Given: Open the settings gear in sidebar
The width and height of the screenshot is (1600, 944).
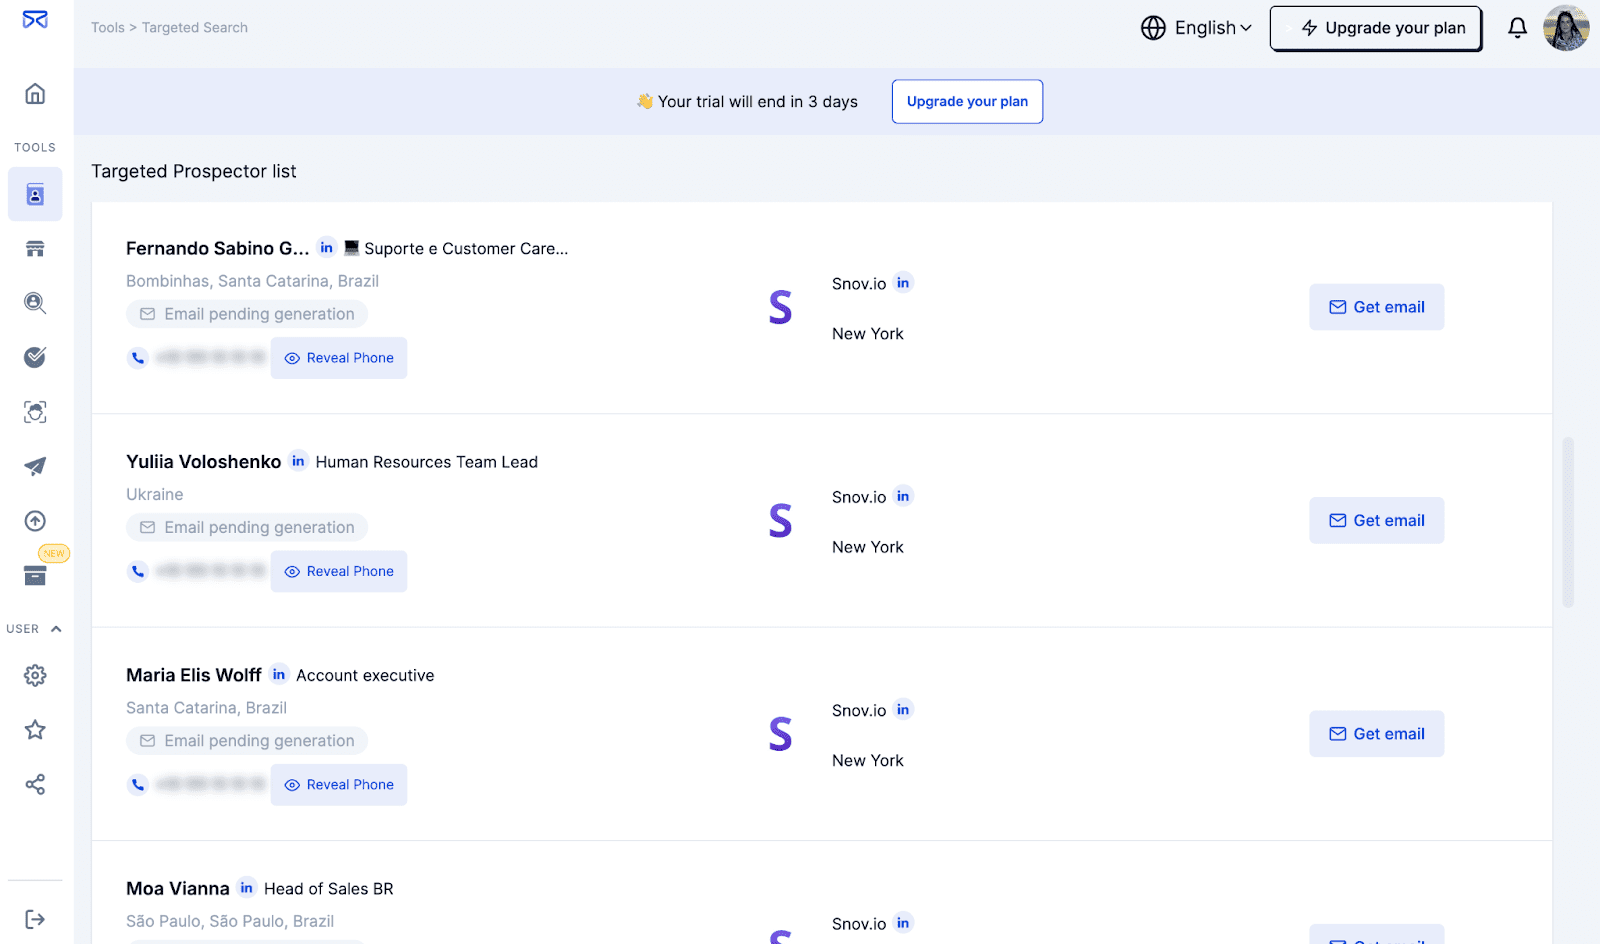Looking at the screenshot, I should click(x=35, y=676).
